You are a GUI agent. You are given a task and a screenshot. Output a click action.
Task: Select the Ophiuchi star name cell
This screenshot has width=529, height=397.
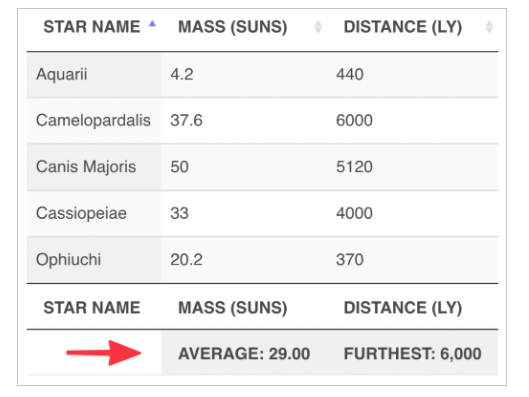pos(94,260)
